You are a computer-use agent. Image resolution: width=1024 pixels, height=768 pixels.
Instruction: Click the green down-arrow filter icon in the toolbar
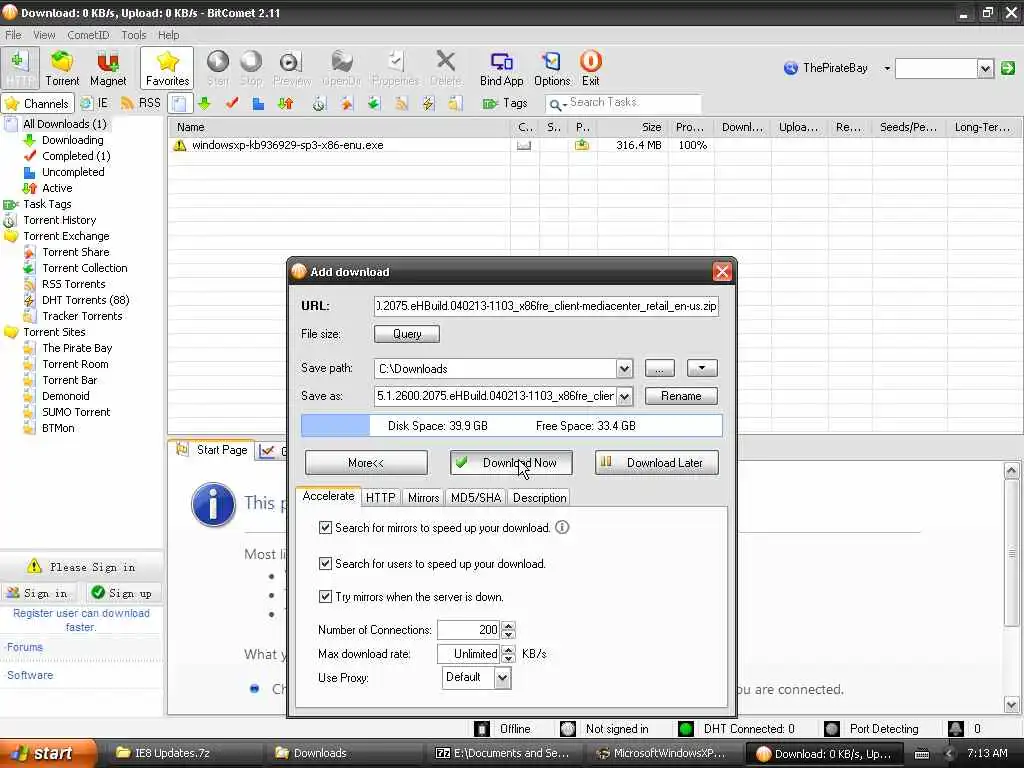click(x=204, y=103)
